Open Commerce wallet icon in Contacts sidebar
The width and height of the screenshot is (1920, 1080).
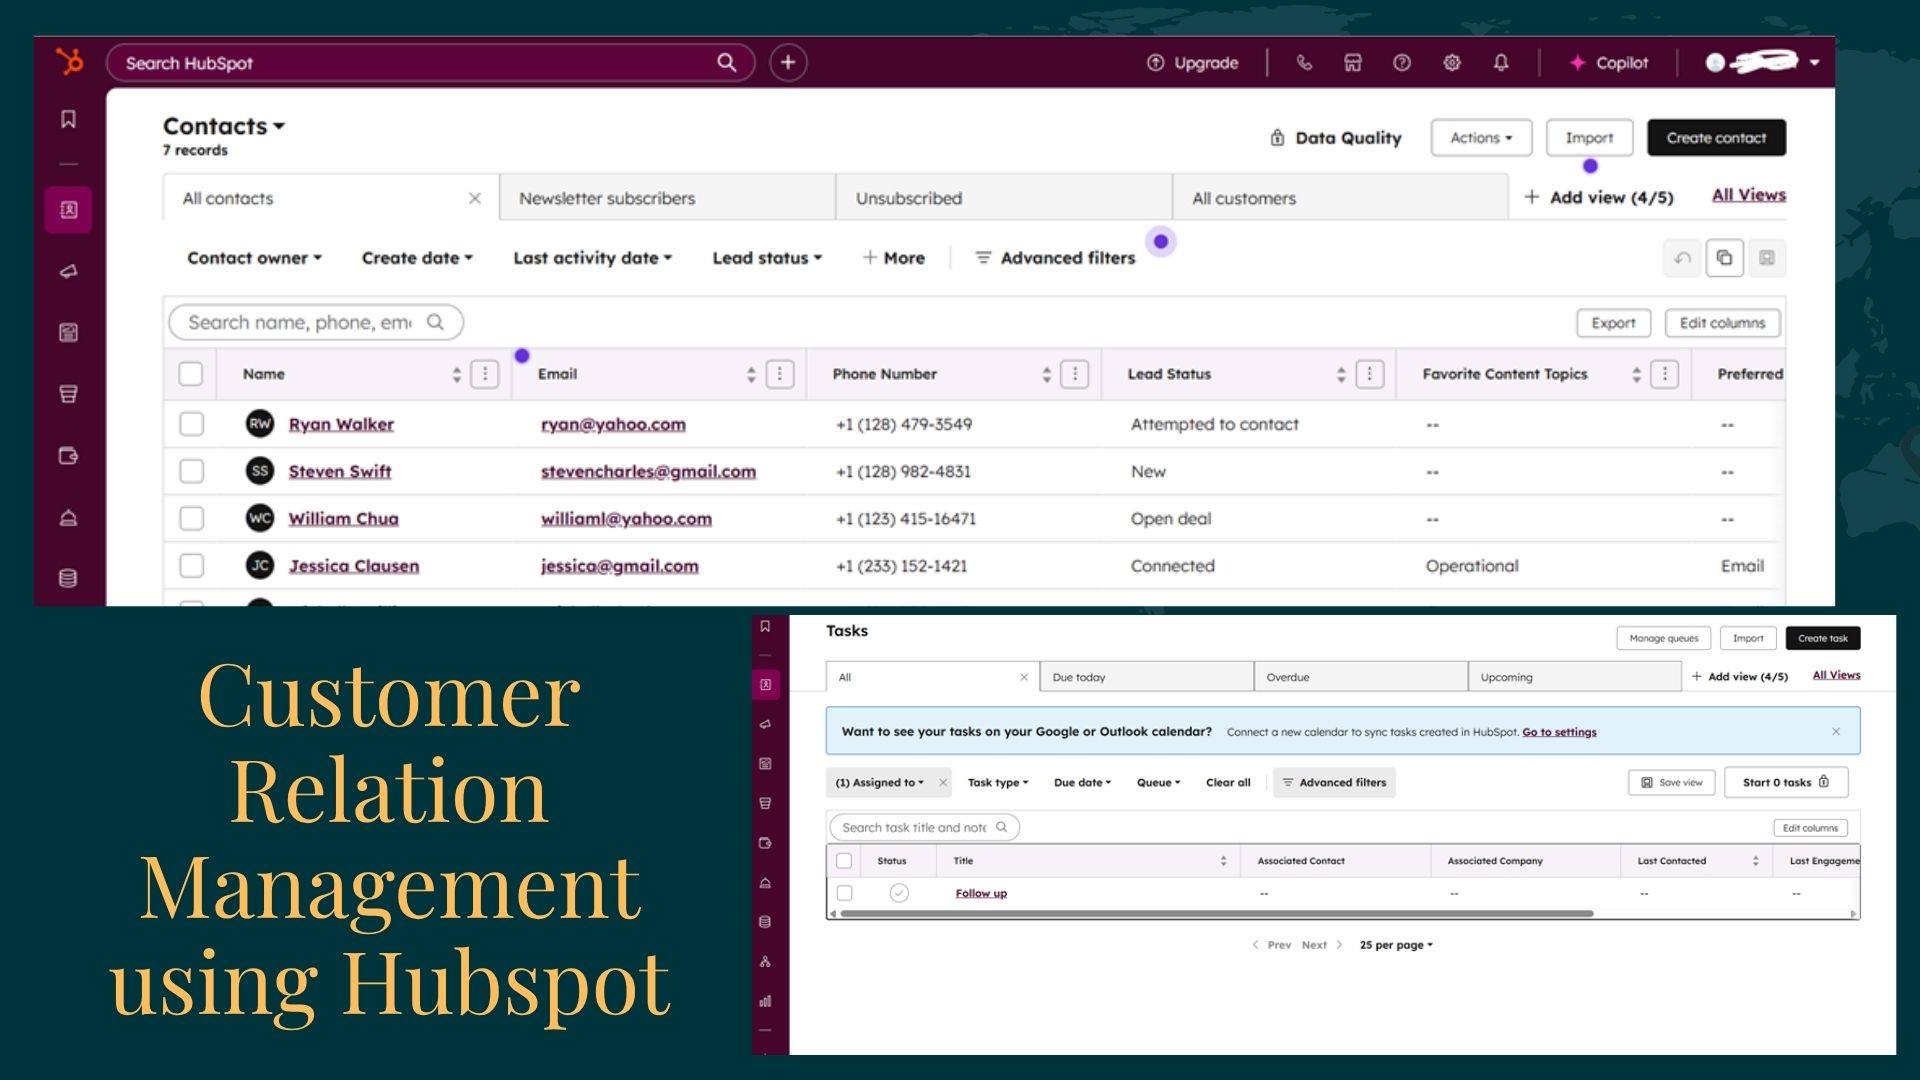coord(68,456)
